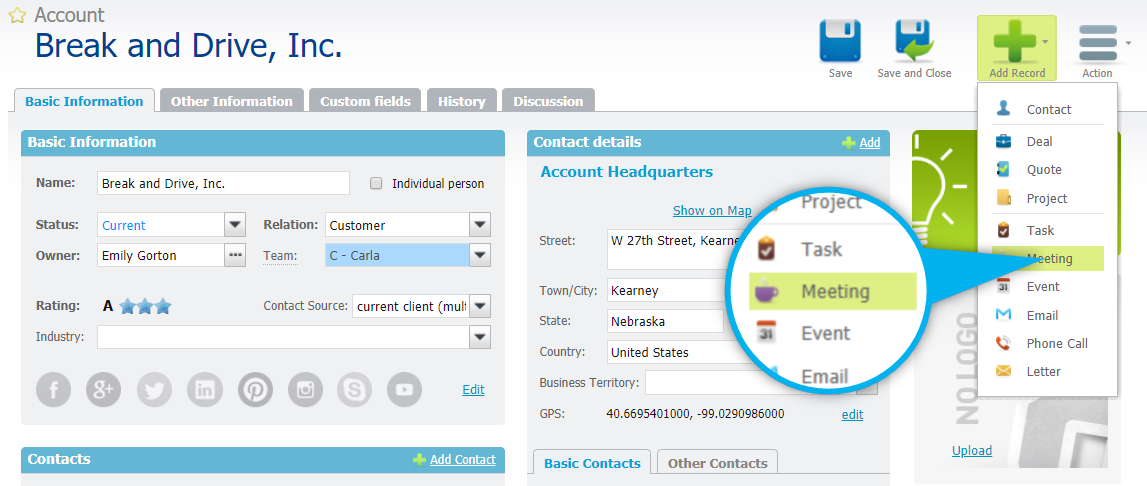The height and width of the screenshot is (486, 1147).
Task: Click the Account Headquarters heading
Action: pos(626,172)
